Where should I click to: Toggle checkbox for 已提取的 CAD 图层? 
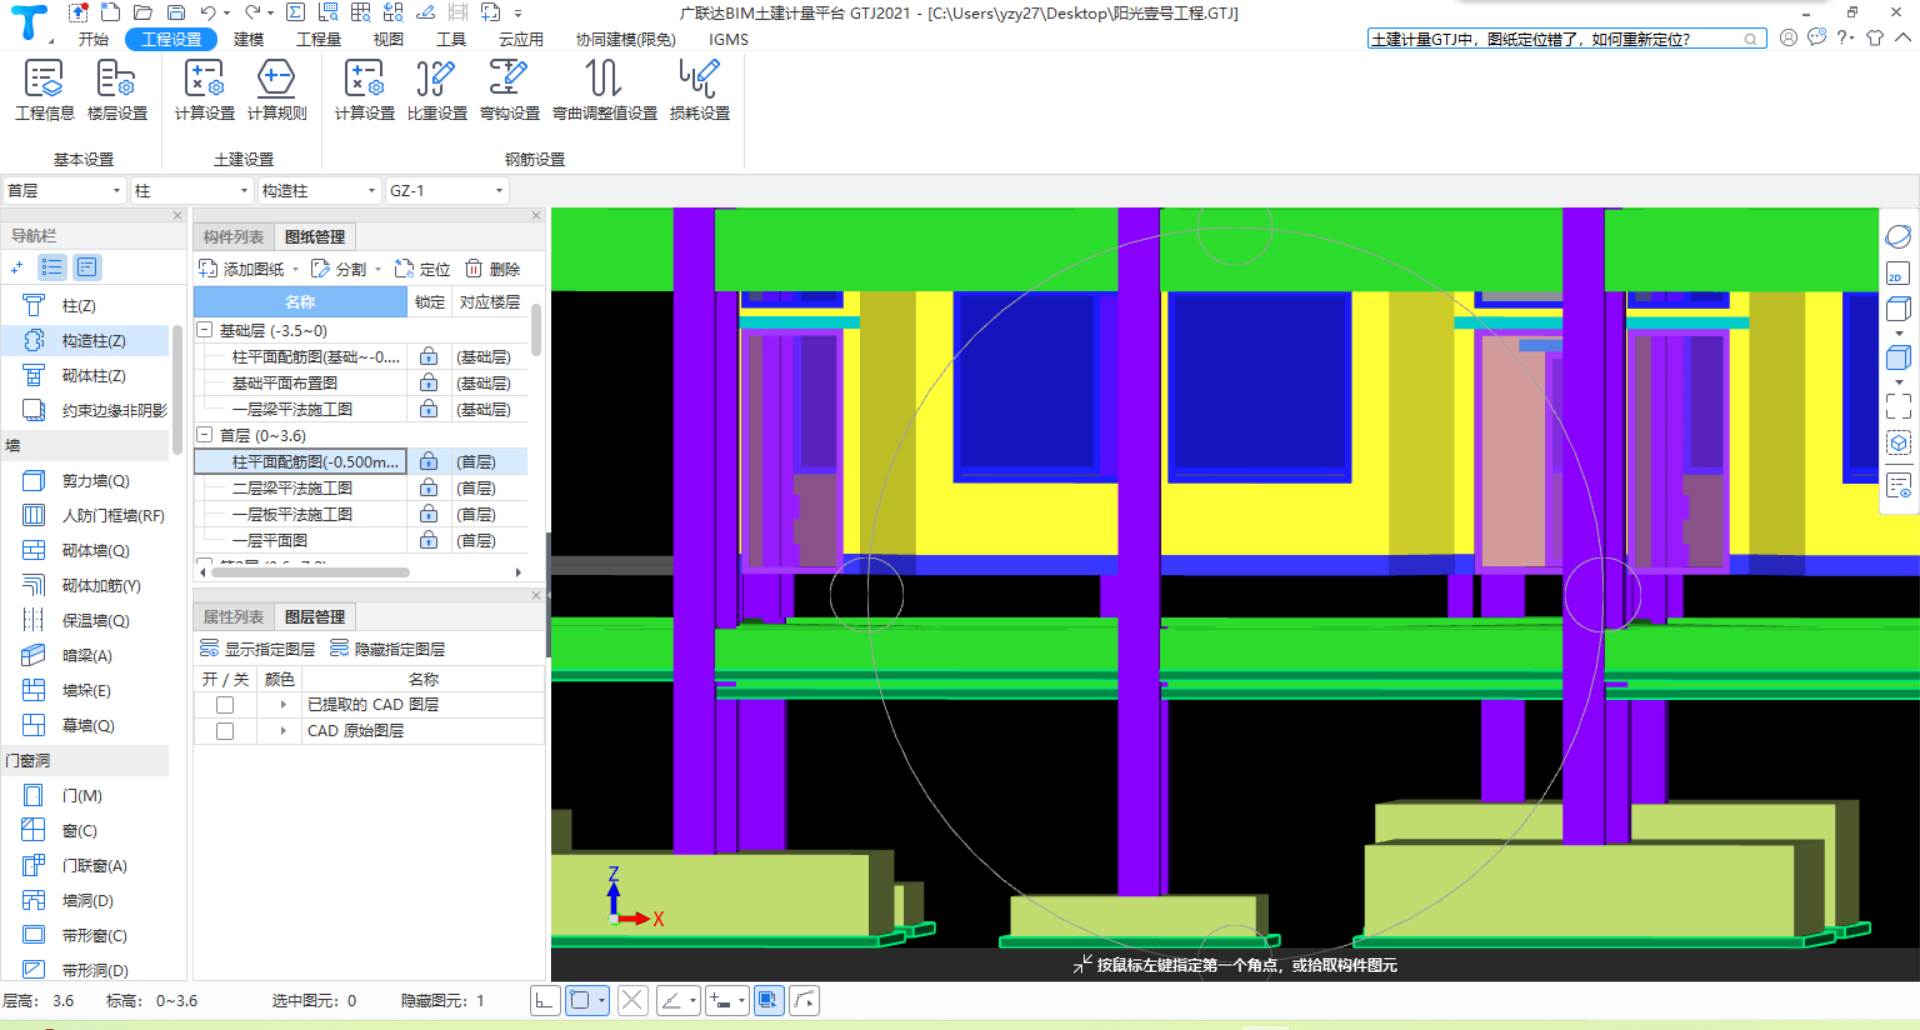[x=225, y=705]
